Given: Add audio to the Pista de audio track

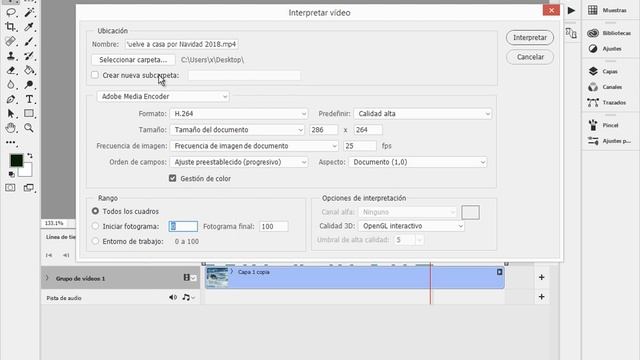Looking at the screenshot, I should (541, 296).
